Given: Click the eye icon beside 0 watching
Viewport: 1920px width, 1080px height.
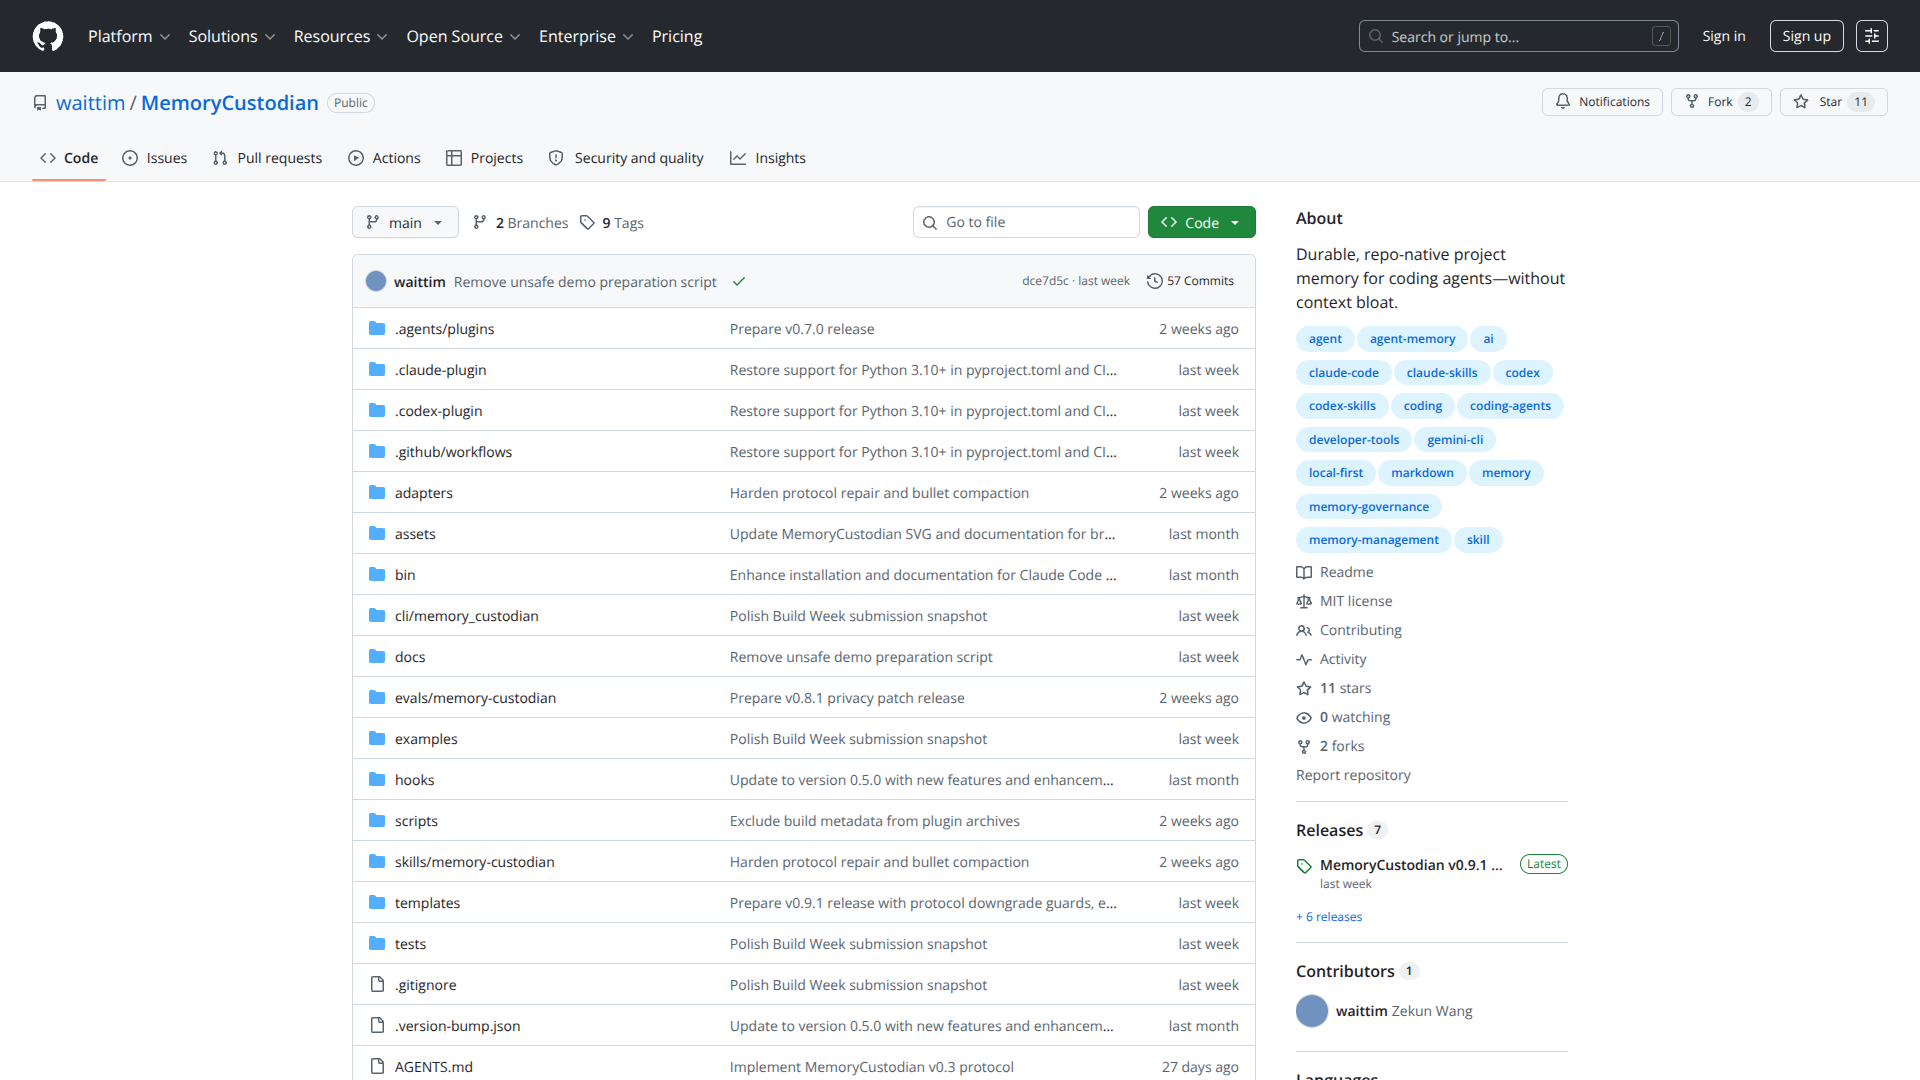Looking at the screenshot, I should (1304, 718).
